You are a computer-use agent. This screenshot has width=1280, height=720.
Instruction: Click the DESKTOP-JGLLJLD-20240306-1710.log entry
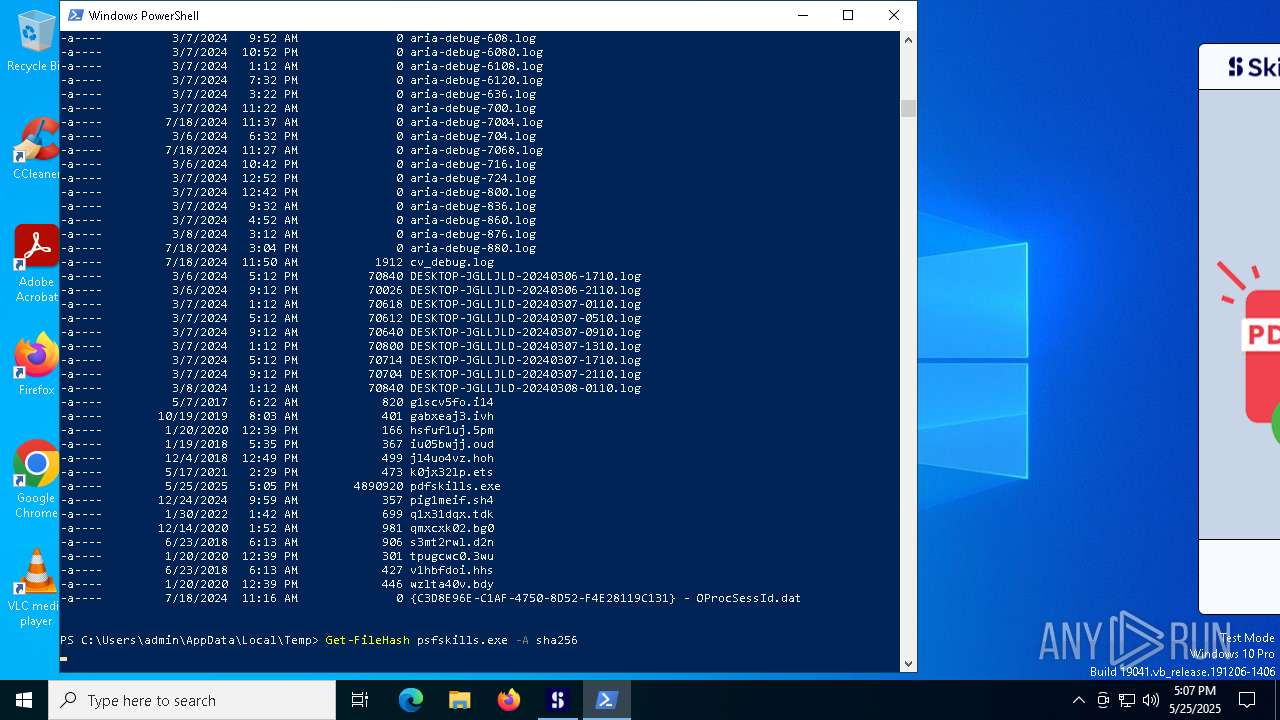click(x=525, y=276)
